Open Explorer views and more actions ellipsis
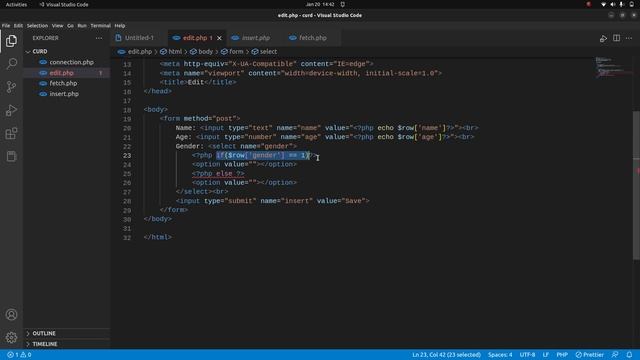Image resolution: width=640 pixels, height=360 pixels. pyautogui.click(x=99, y=38)
